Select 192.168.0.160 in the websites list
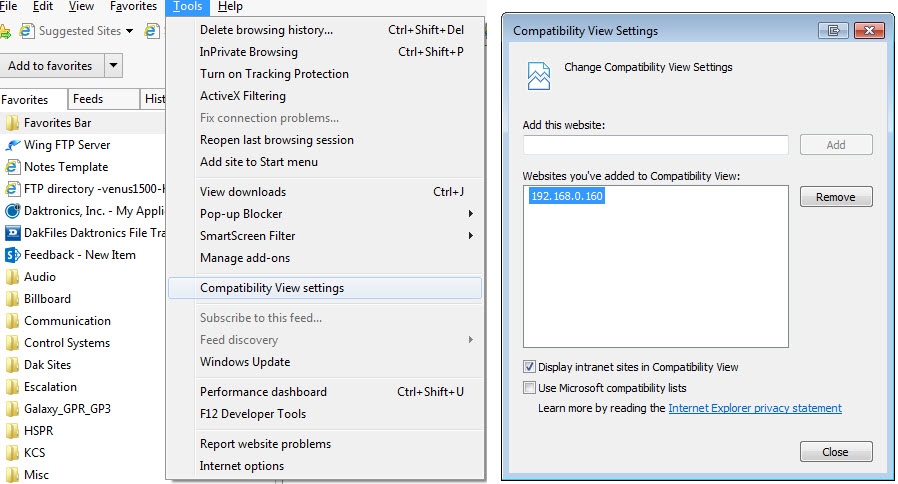Viewport: 898px width, 484px height. pos(567,197)
